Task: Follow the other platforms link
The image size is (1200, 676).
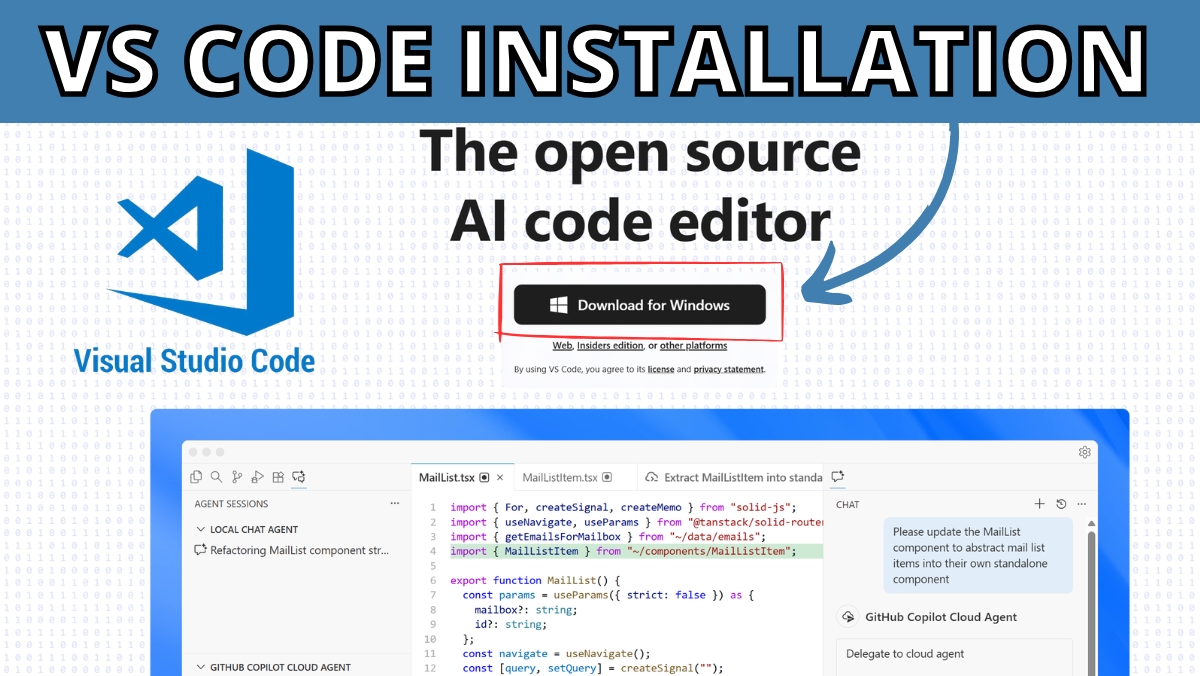Action: 693,346
